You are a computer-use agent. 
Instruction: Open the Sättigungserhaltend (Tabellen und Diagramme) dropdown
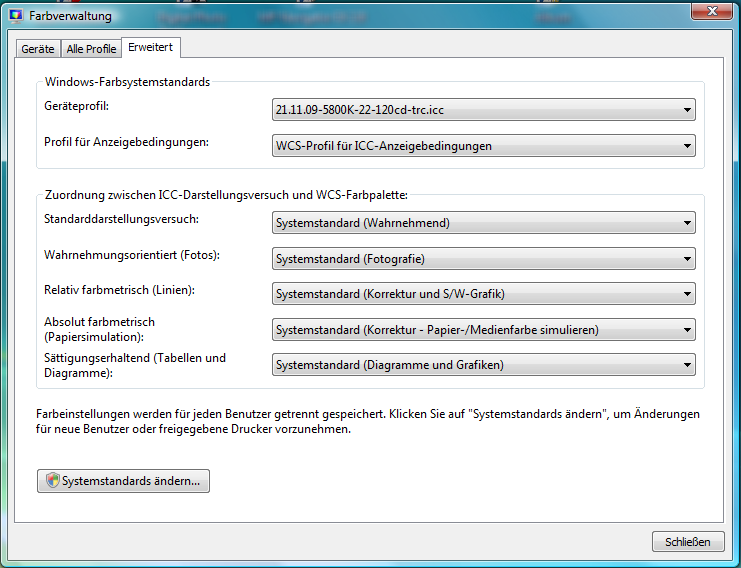click(x=484, y=365)
